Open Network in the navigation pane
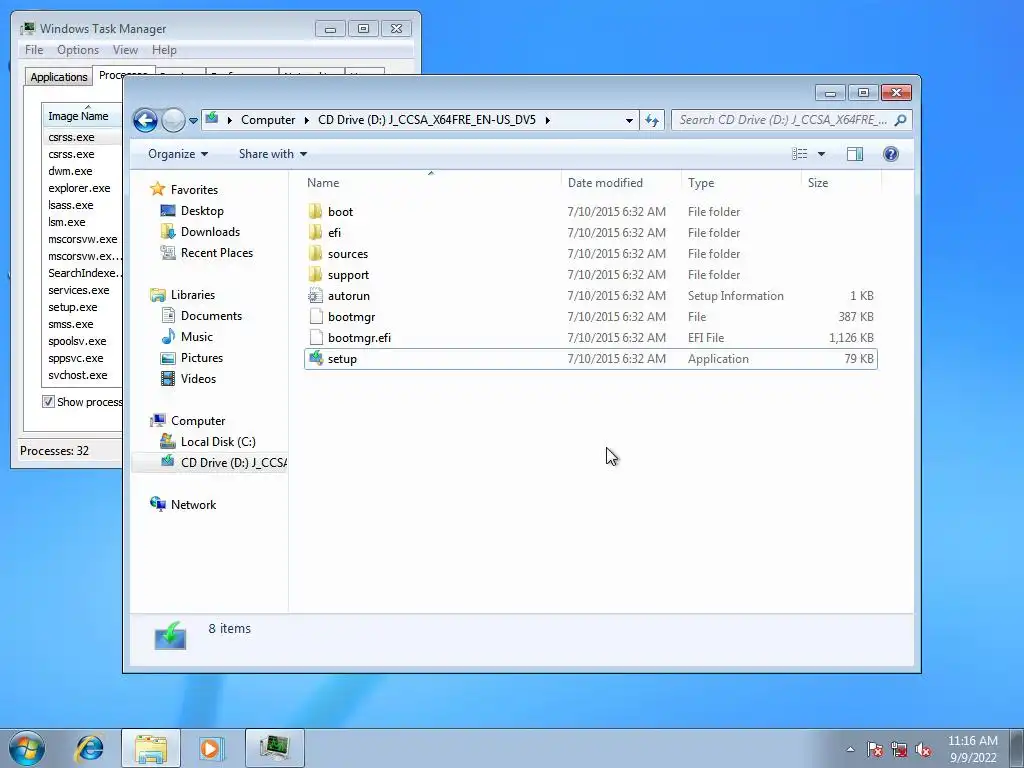The height and width of the screenshot is (768, 1024). click(x=193, y=505)
